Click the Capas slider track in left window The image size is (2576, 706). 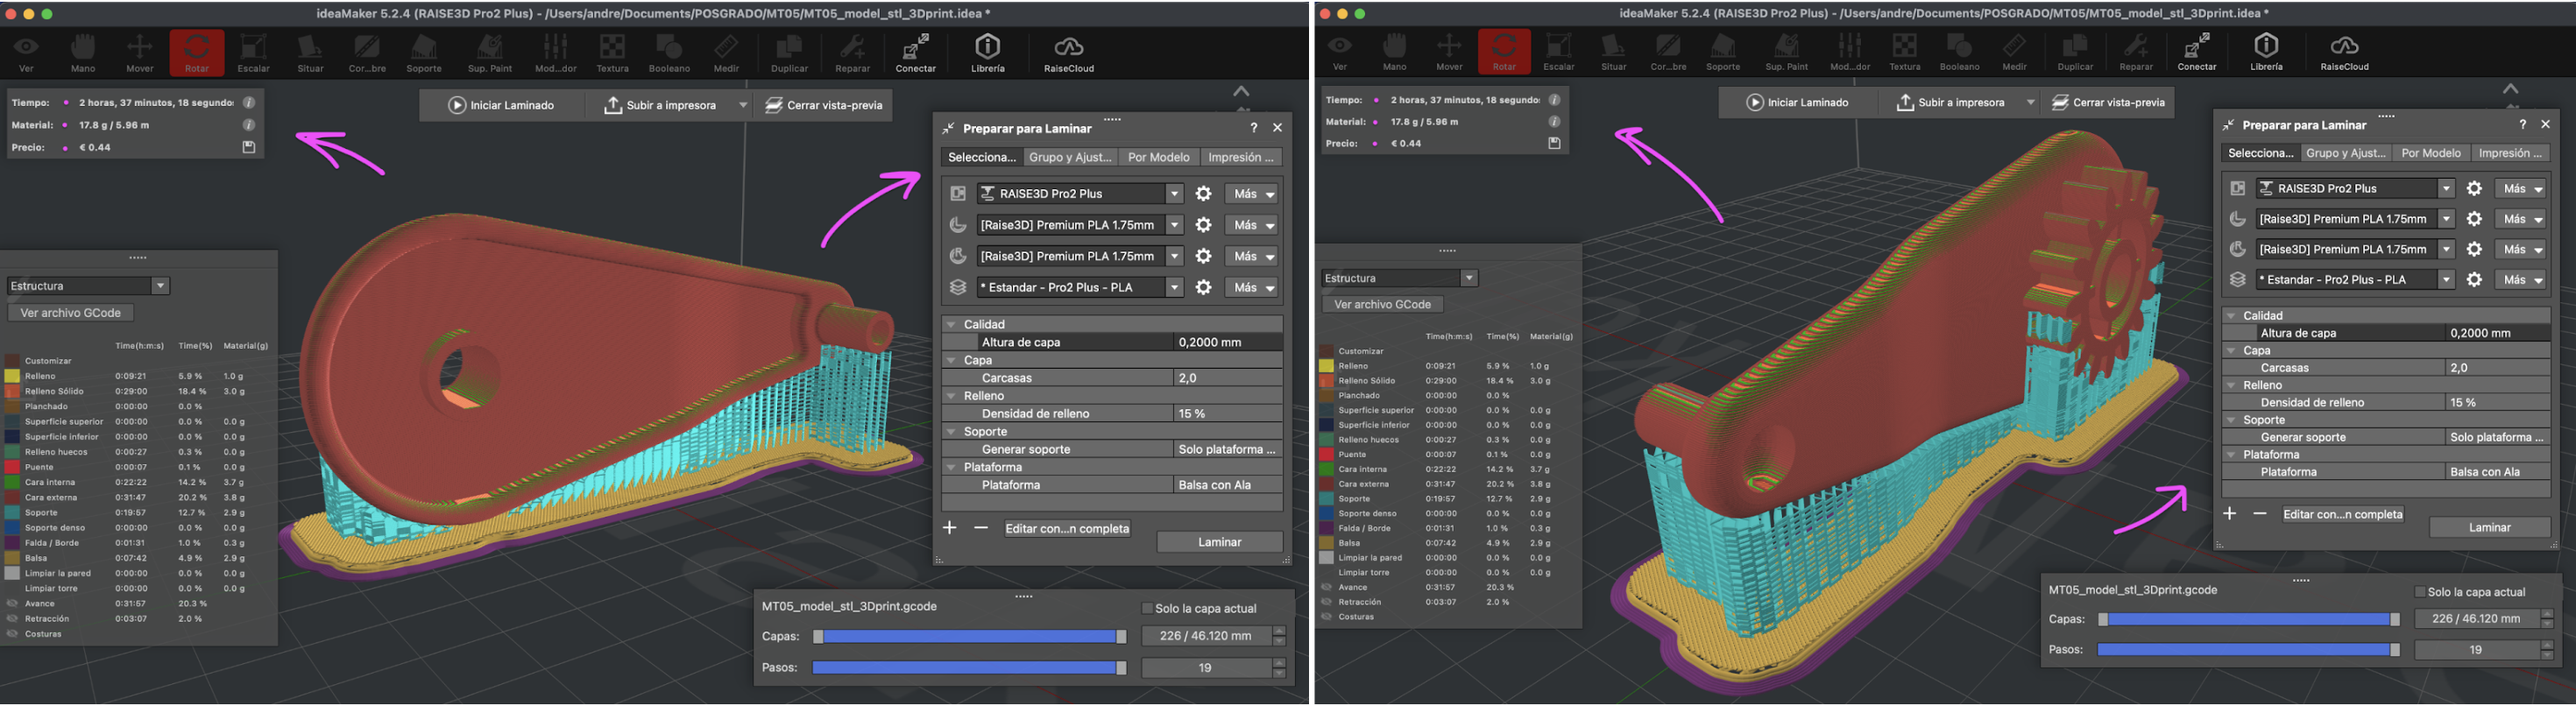[968, 637]
